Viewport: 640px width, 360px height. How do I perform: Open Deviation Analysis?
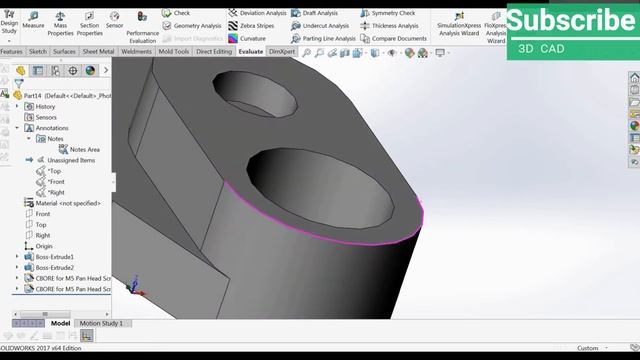pyautogui.click(x=258, y=13)
